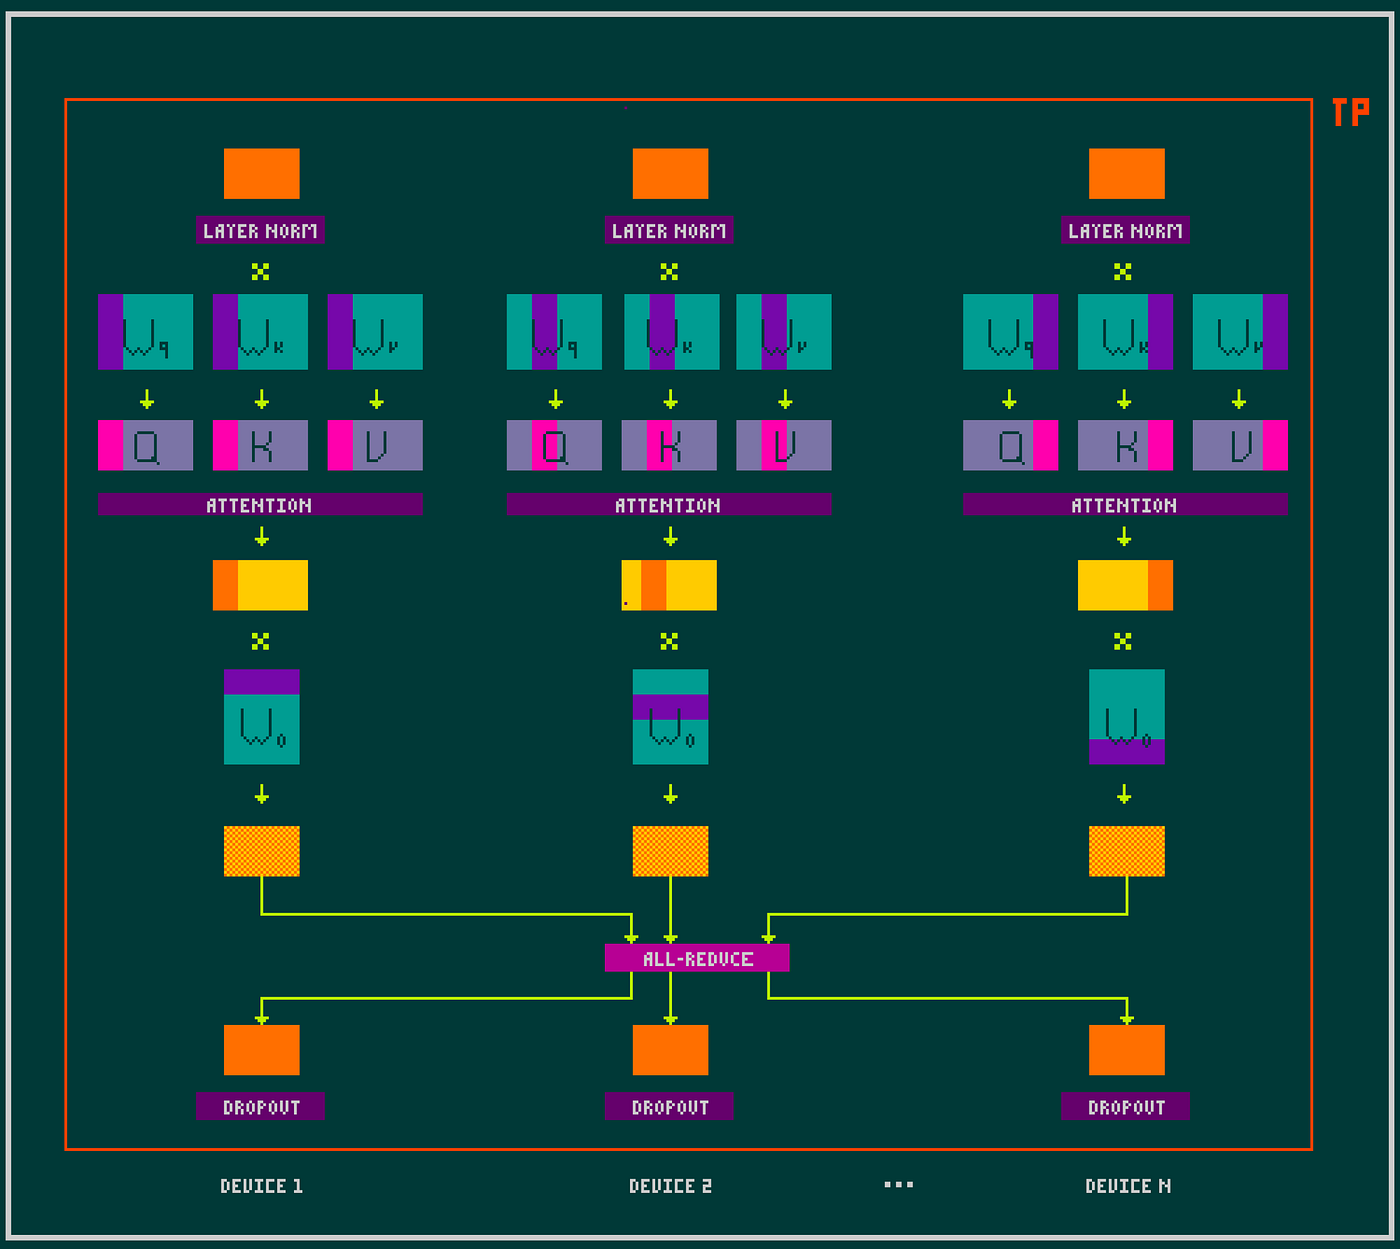Click the DROPOUT label in Device 1 column
The image size is (1400, 1249).
[x=261, y=1106]
